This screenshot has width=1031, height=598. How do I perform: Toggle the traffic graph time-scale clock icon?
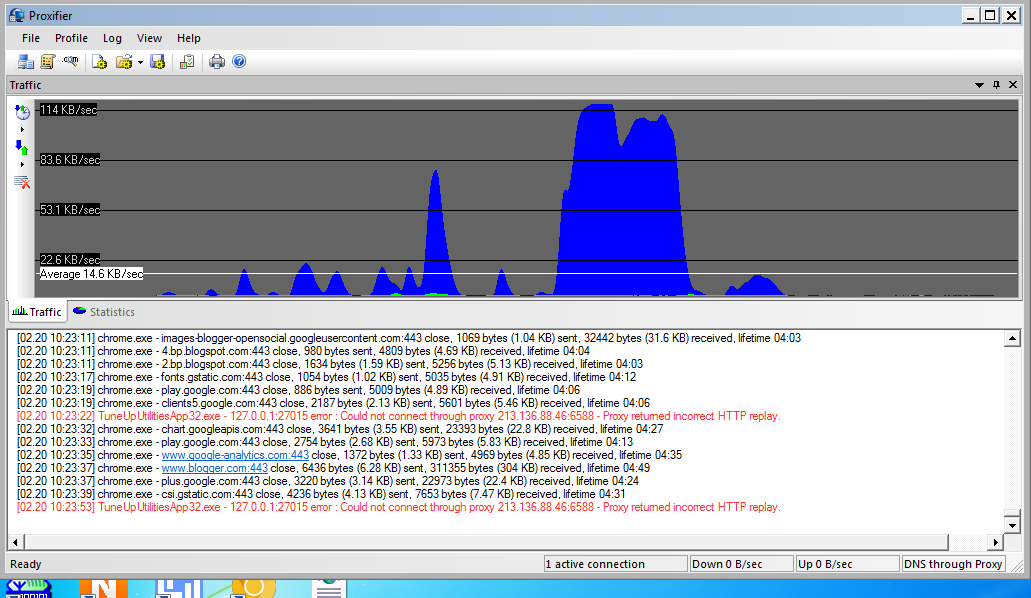(22, 113)
